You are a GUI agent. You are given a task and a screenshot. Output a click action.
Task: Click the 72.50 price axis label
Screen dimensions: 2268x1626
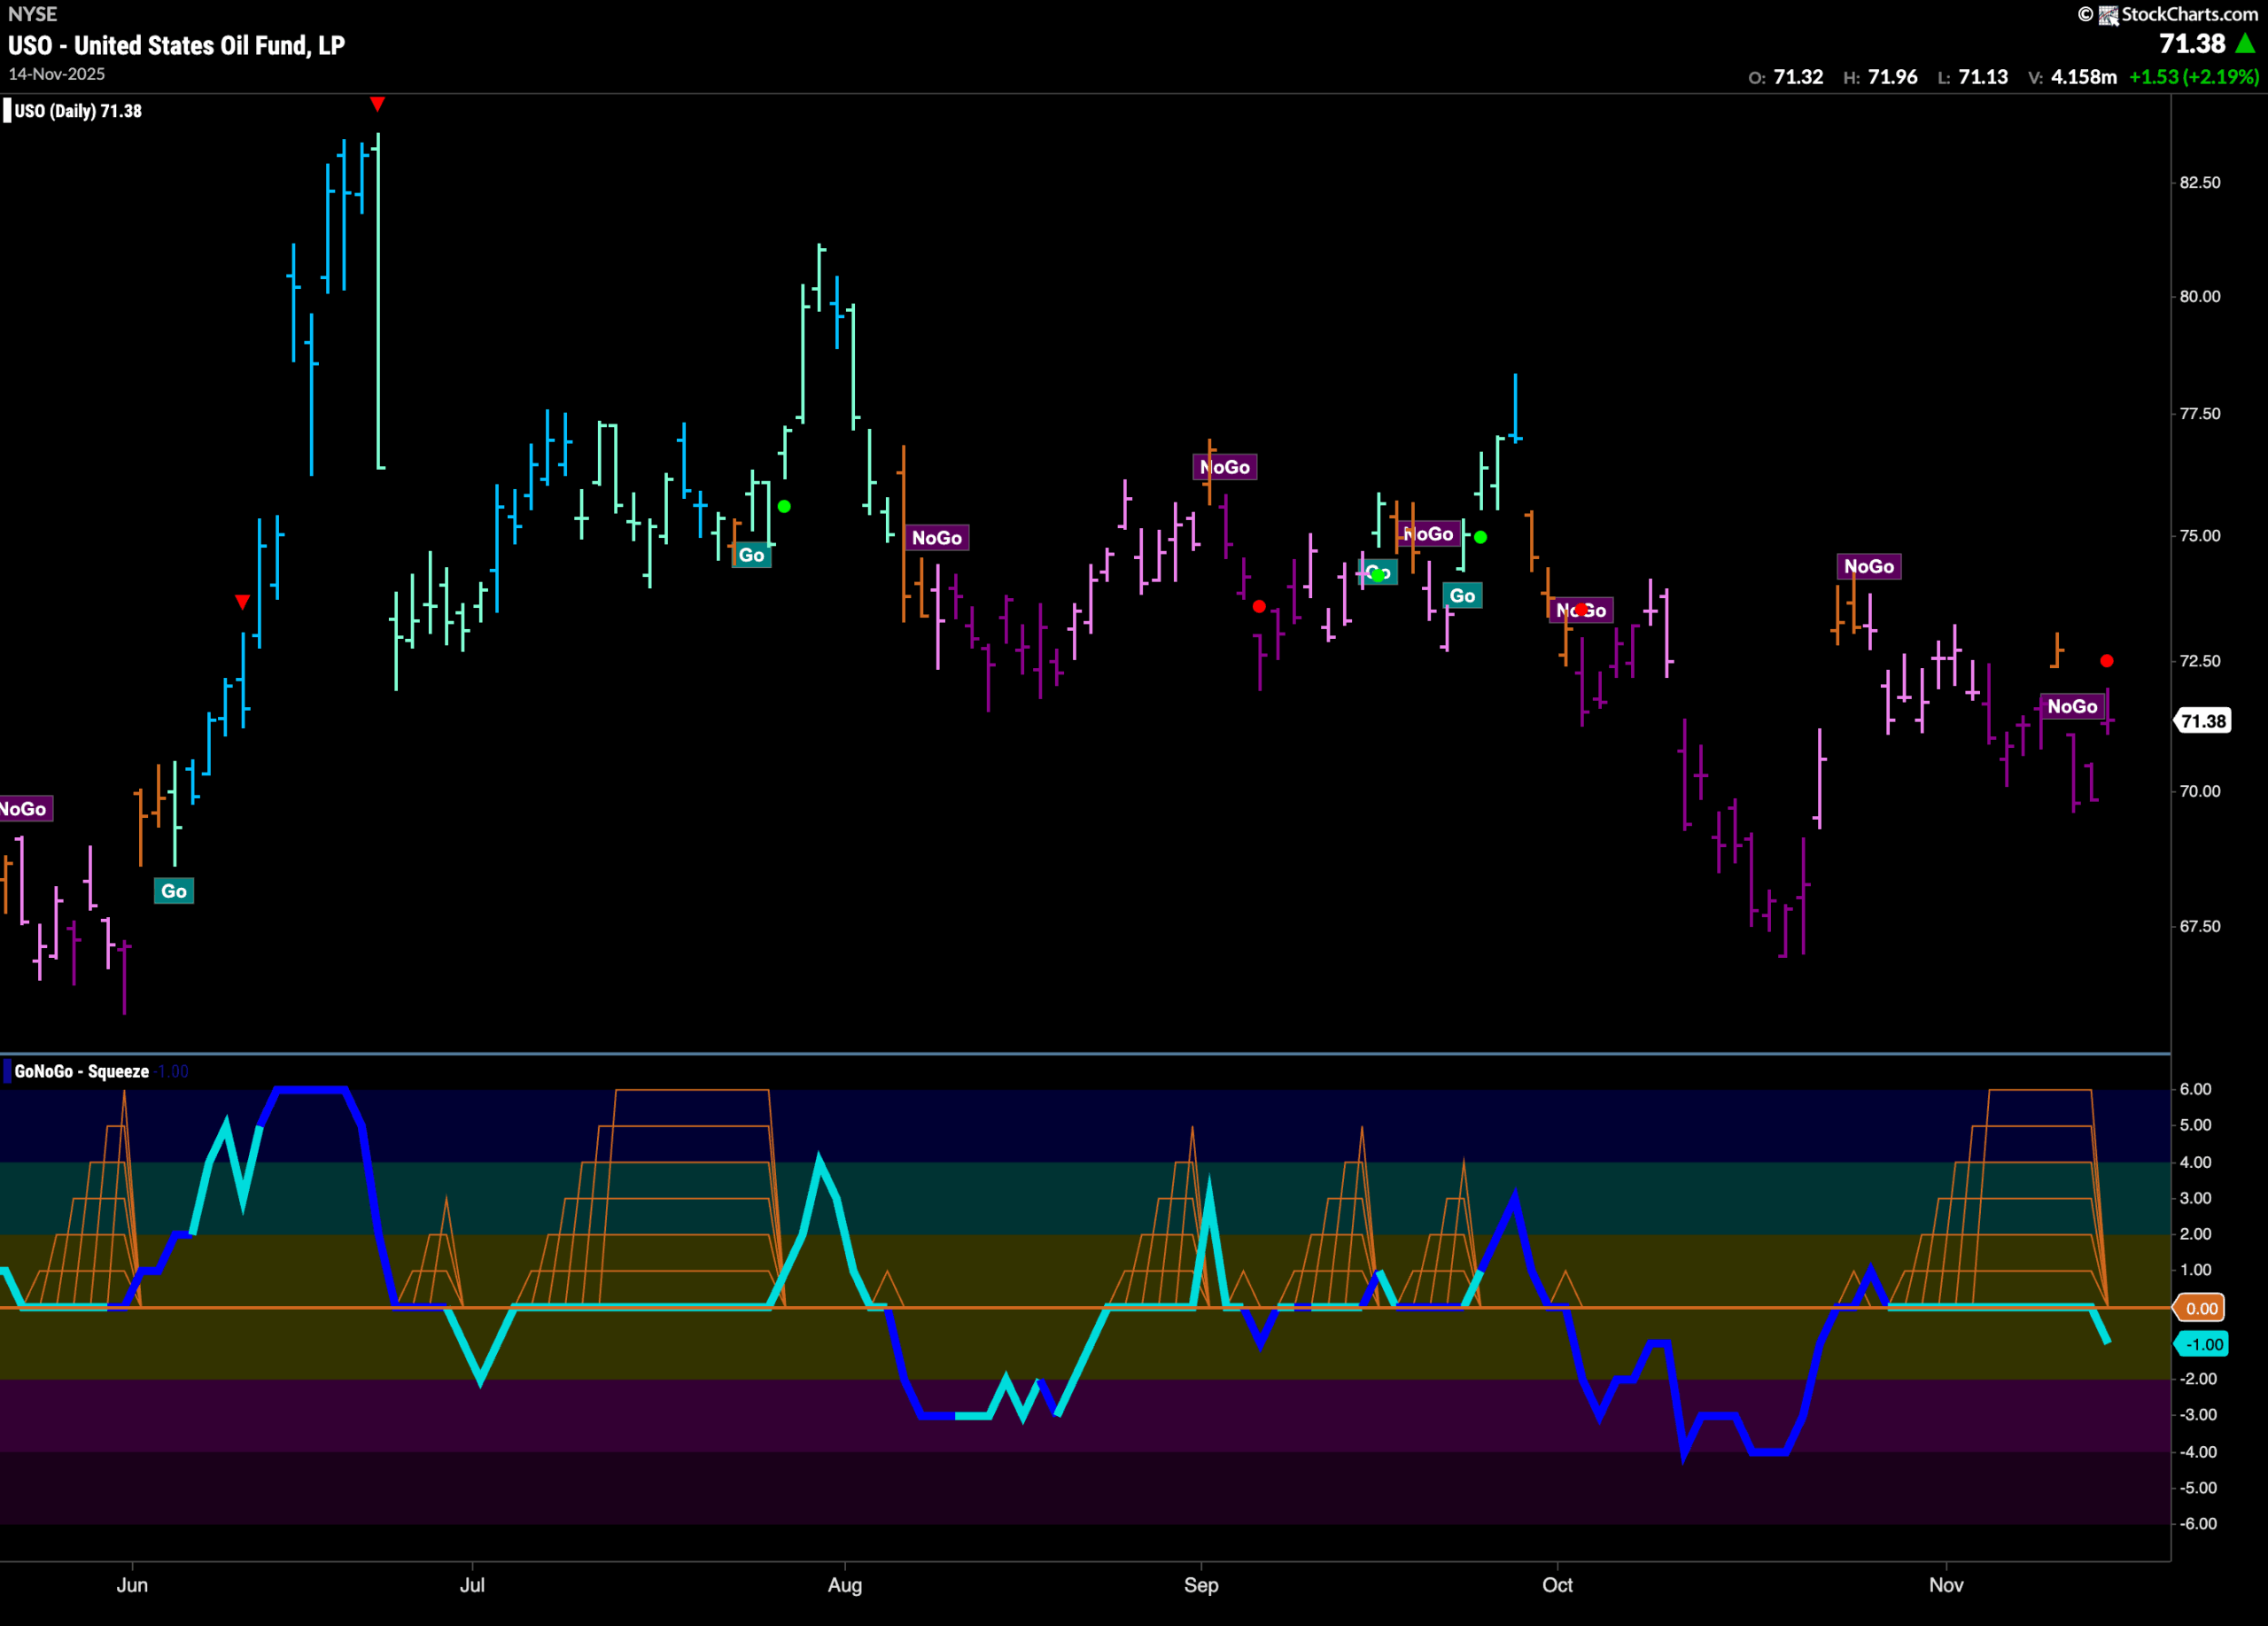[x=2200, y=661]
